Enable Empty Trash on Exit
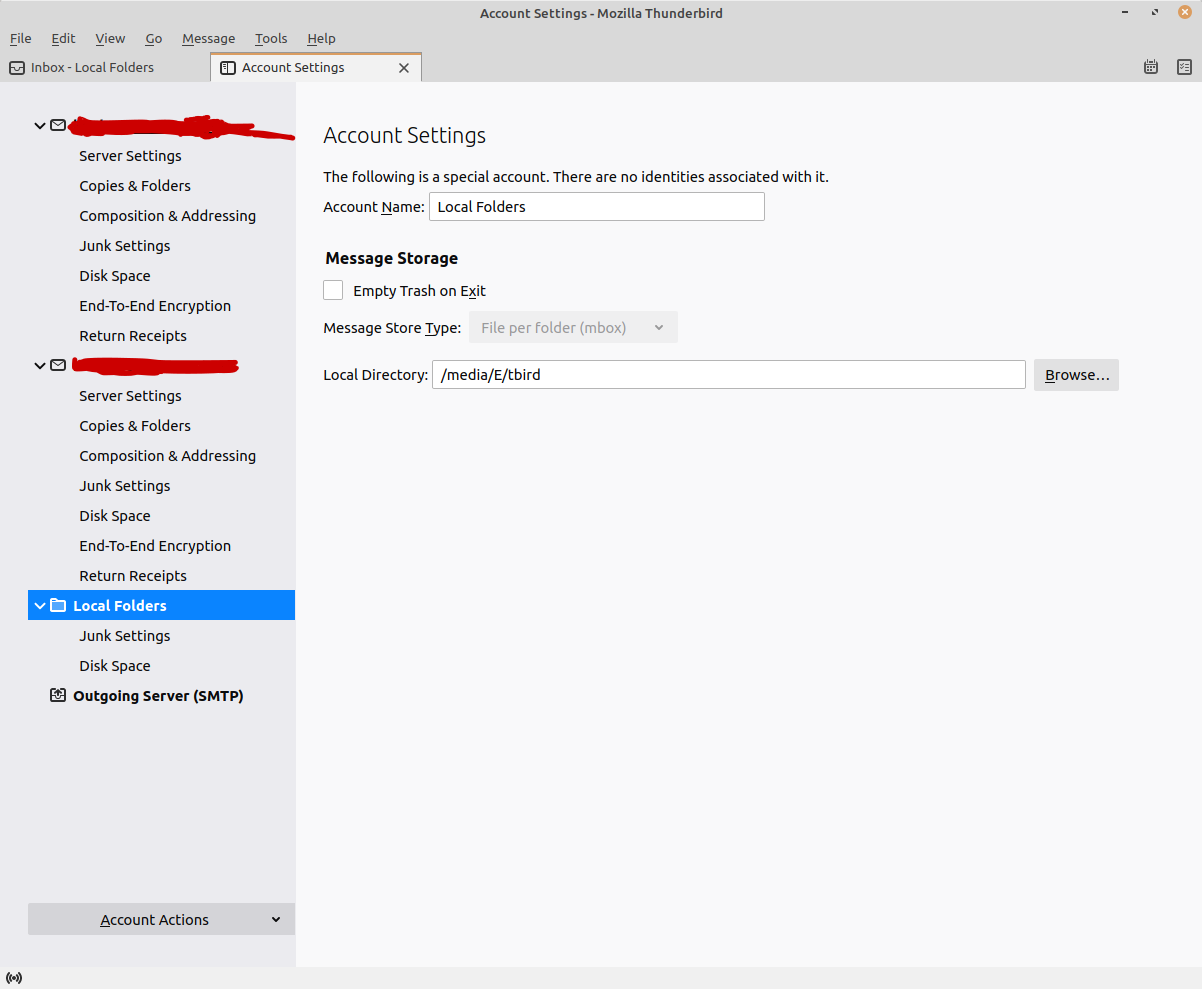 (x=333, y=290)
